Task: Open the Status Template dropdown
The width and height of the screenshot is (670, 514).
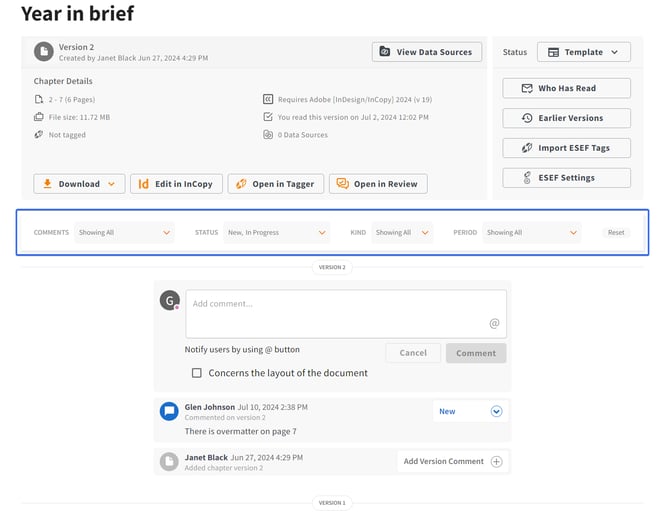Action: (583, 52)
